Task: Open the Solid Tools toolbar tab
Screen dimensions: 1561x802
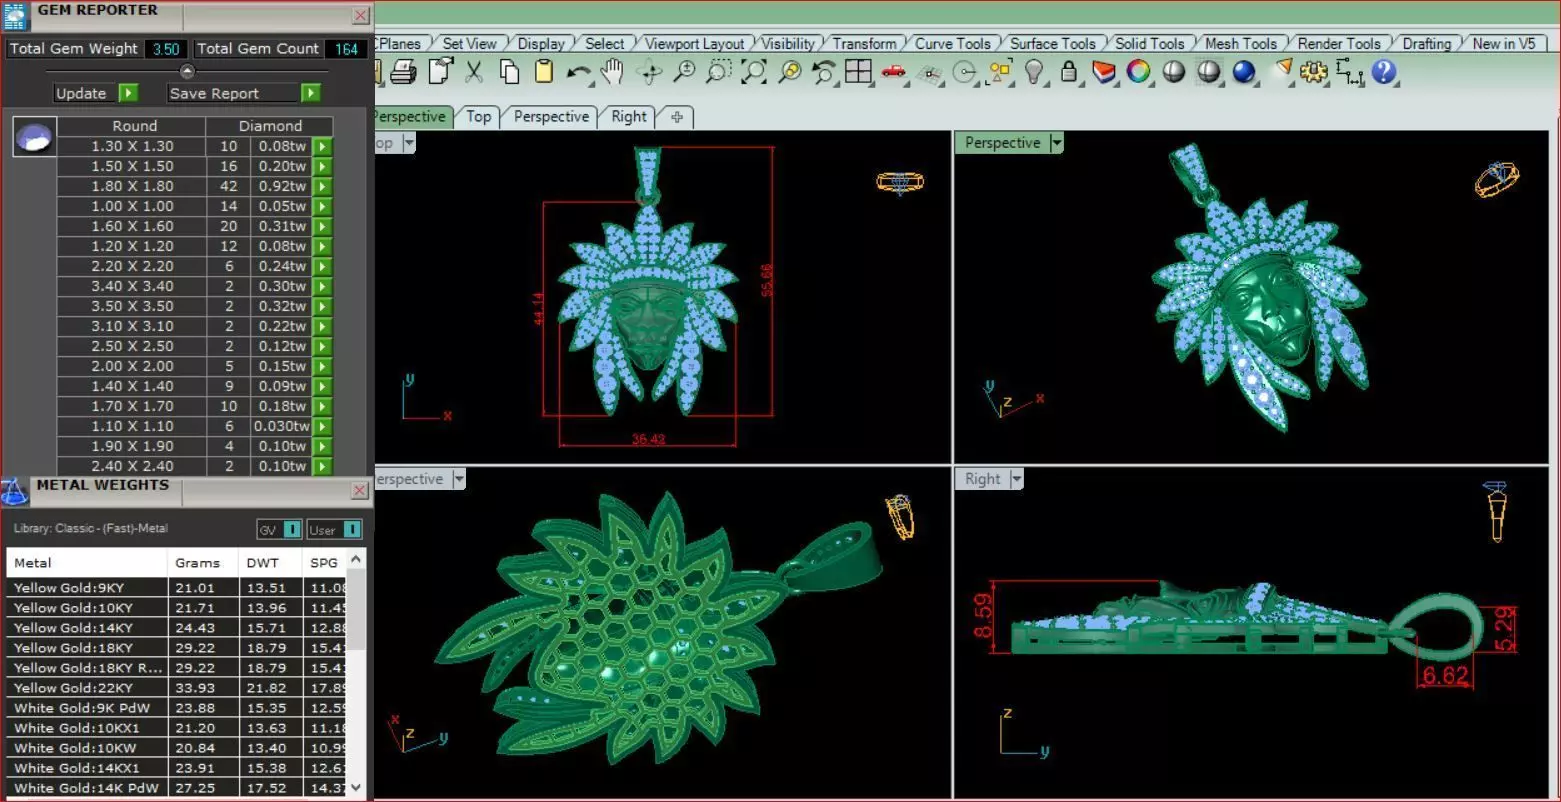Action: [1149, 44]
